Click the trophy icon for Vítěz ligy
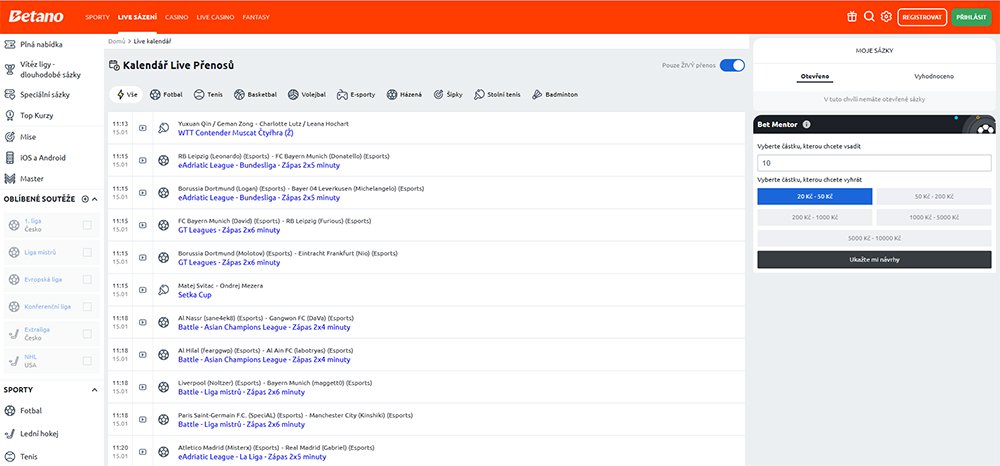The width and height of the screenshot is (1000, 466). point(10,69)
